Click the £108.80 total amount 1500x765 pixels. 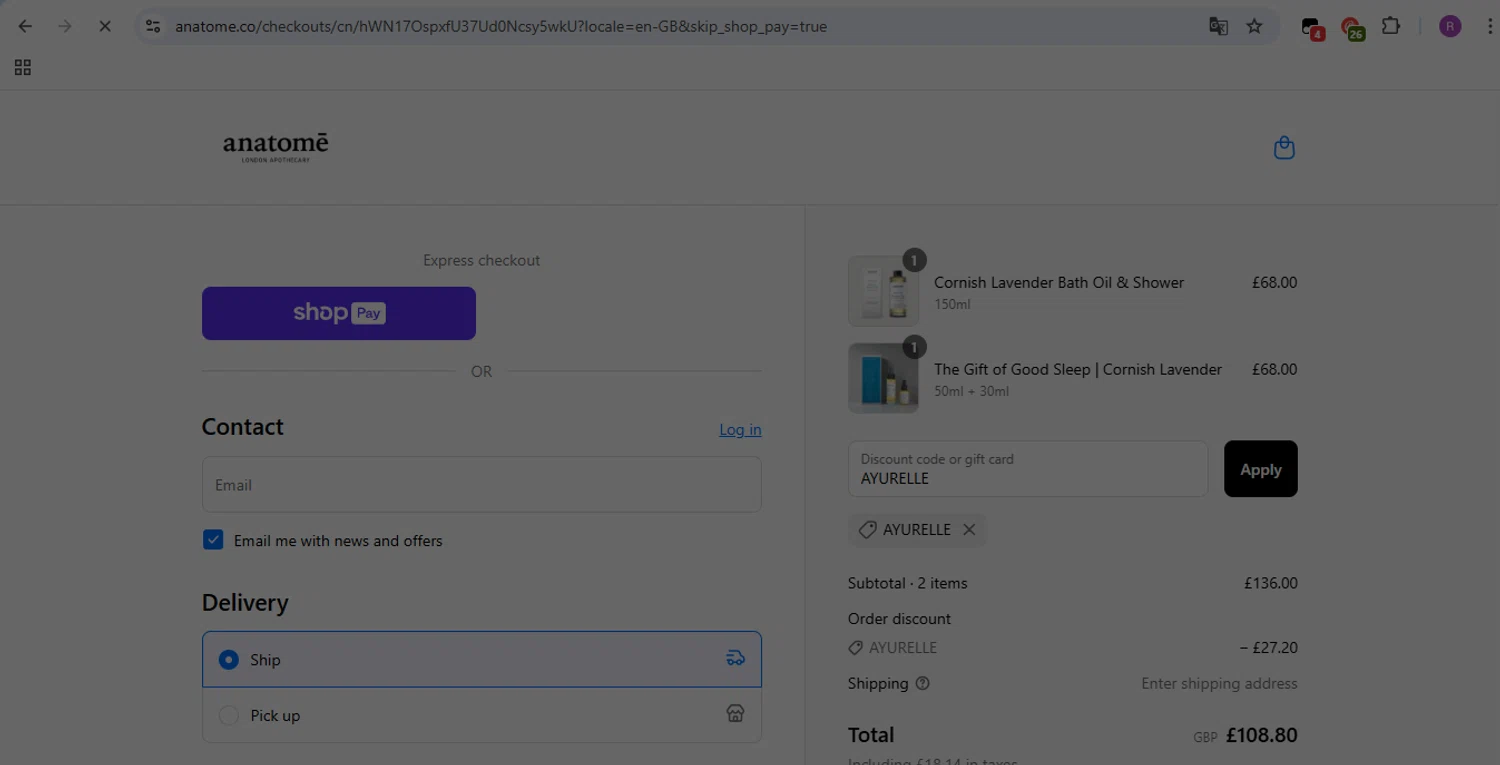coord(1262,735)
